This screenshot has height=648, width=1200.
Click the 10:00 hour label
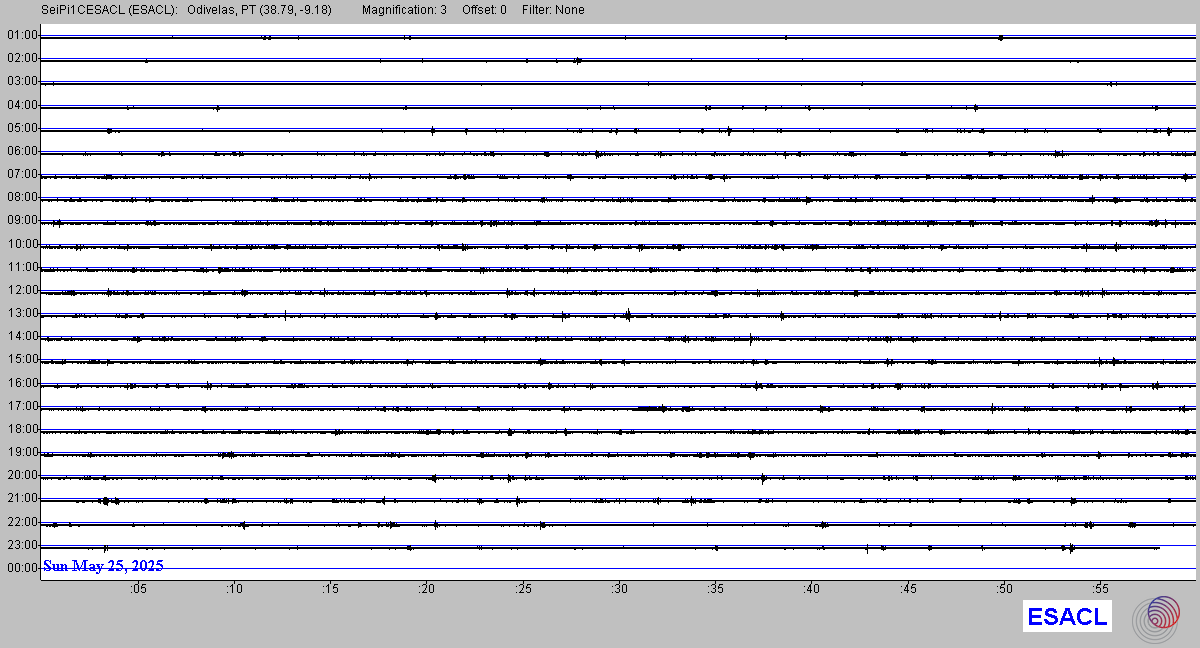pos(22,244)
